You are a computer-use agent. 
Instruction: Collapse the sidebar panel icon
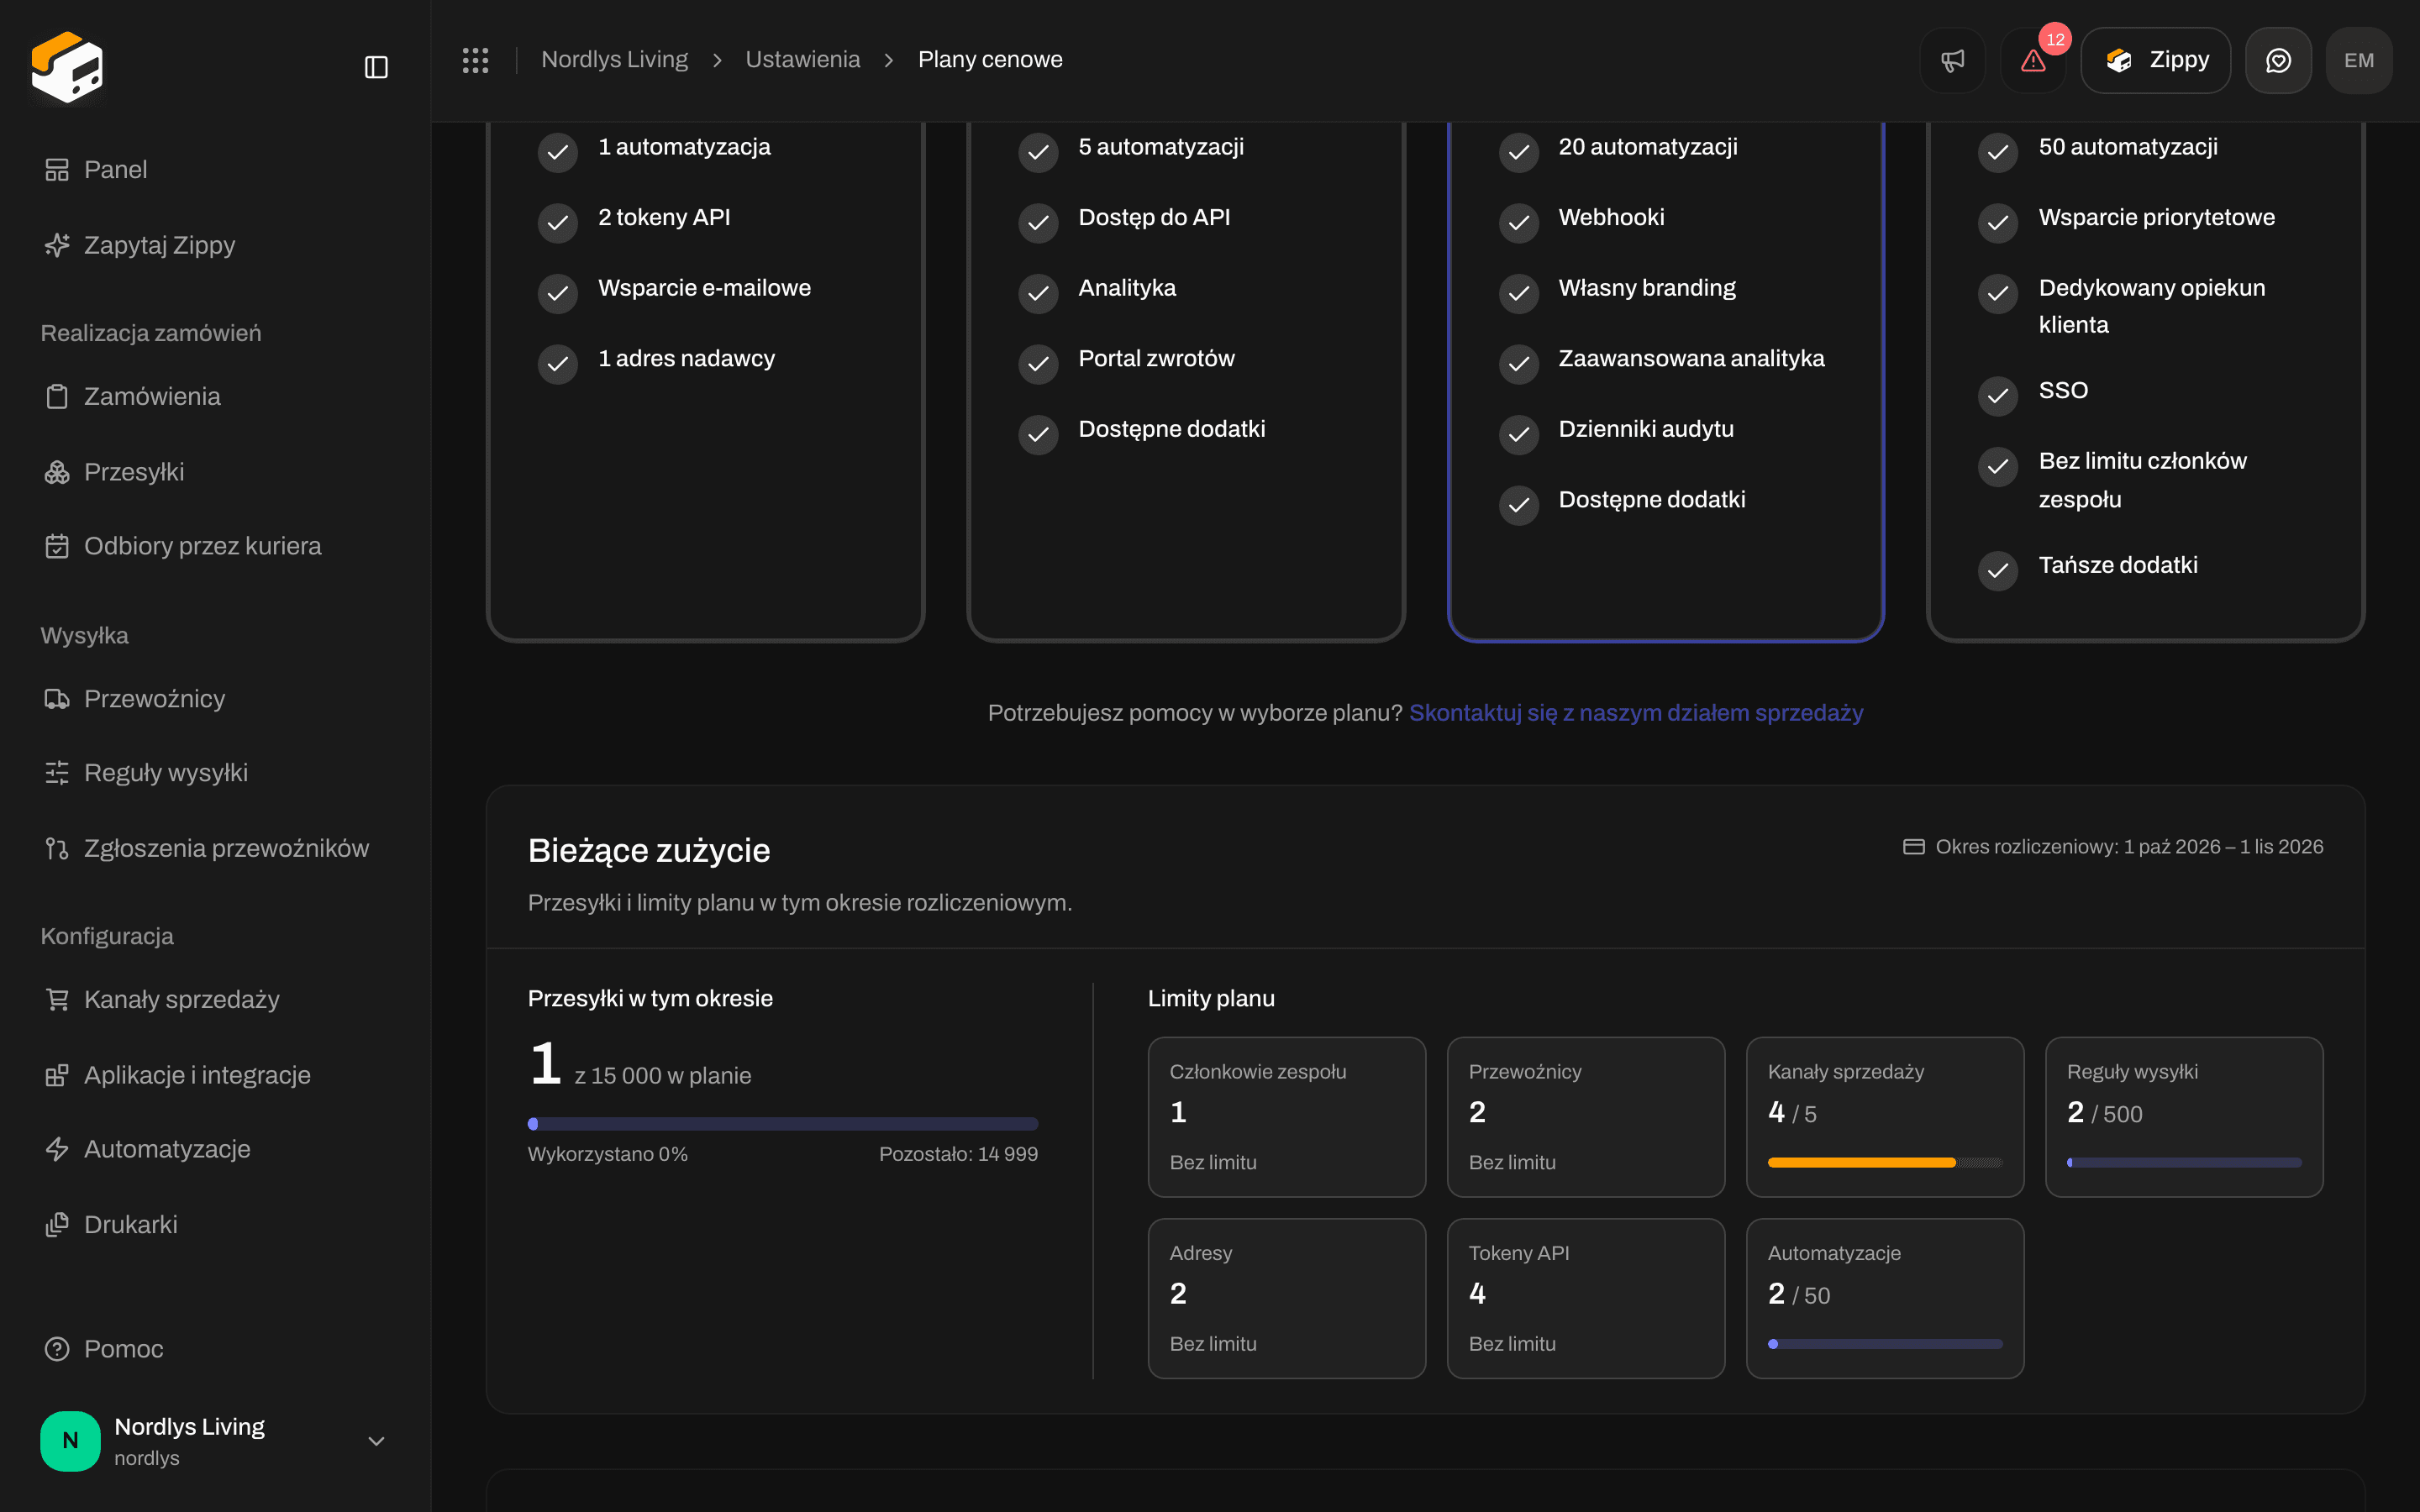[376, 67]
